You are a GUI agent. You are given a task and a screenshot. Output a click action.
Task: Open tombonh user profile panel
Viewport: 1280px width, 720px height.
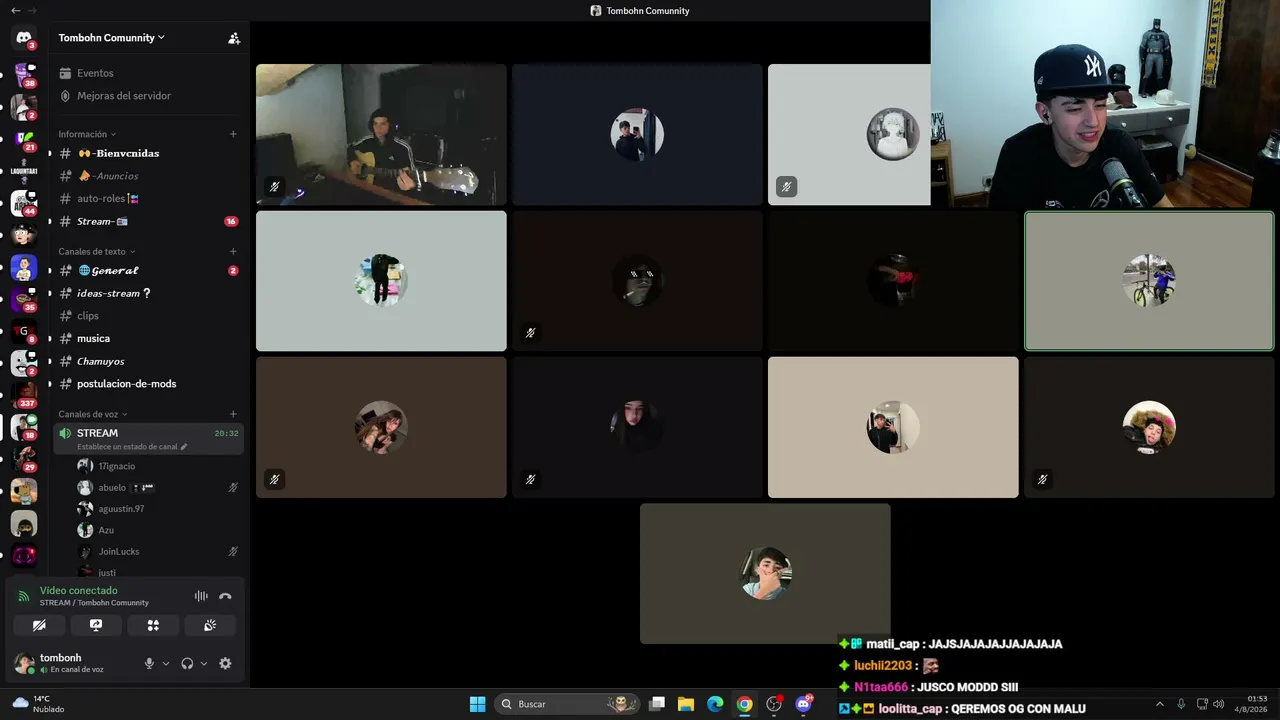72,663
